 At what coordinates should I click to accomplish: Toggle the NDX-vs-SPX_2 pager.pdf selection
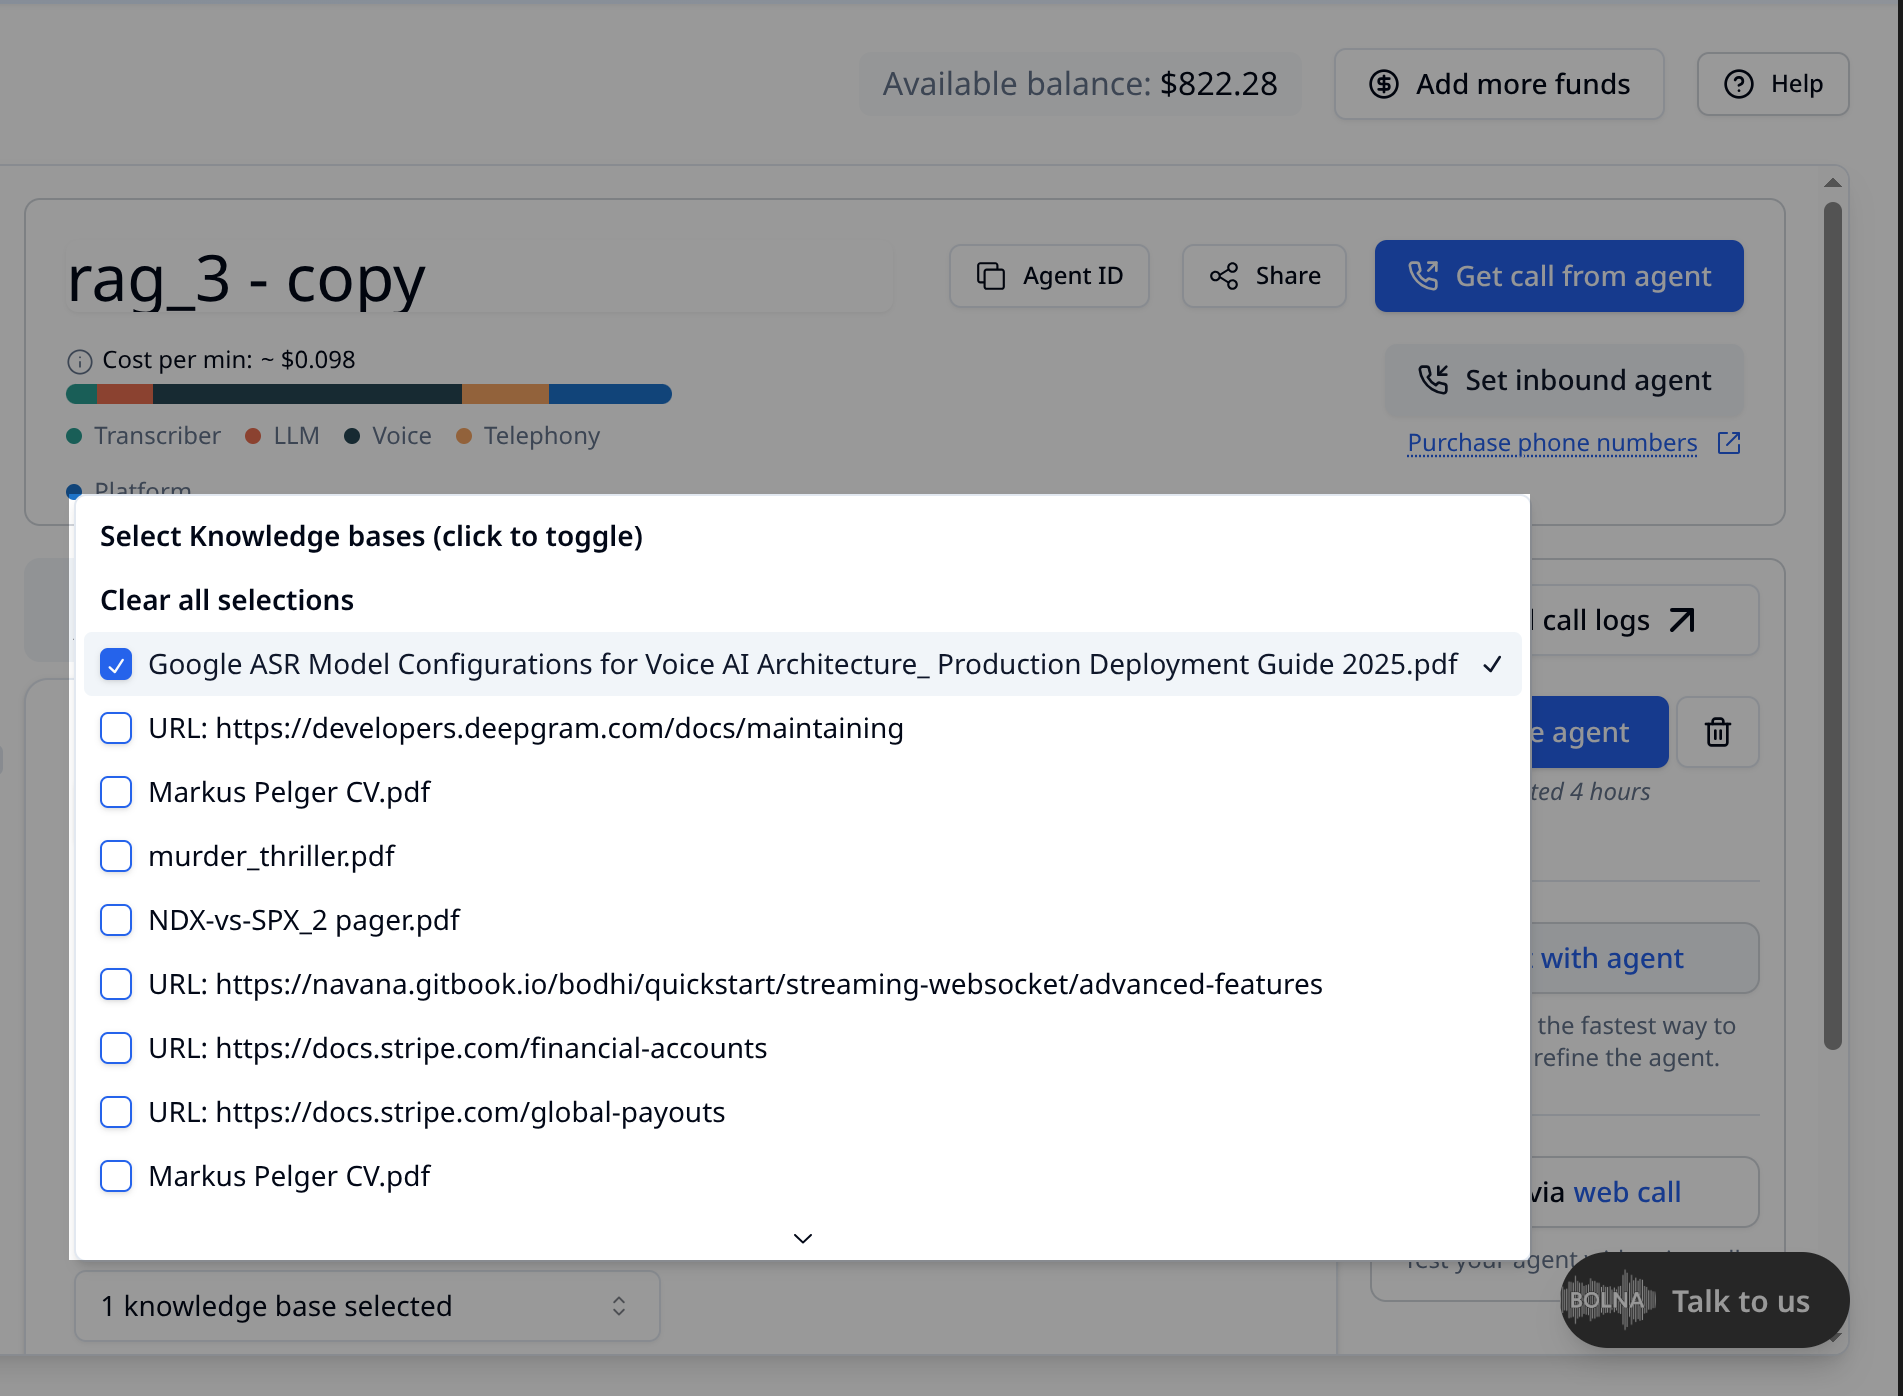point(116,920)
